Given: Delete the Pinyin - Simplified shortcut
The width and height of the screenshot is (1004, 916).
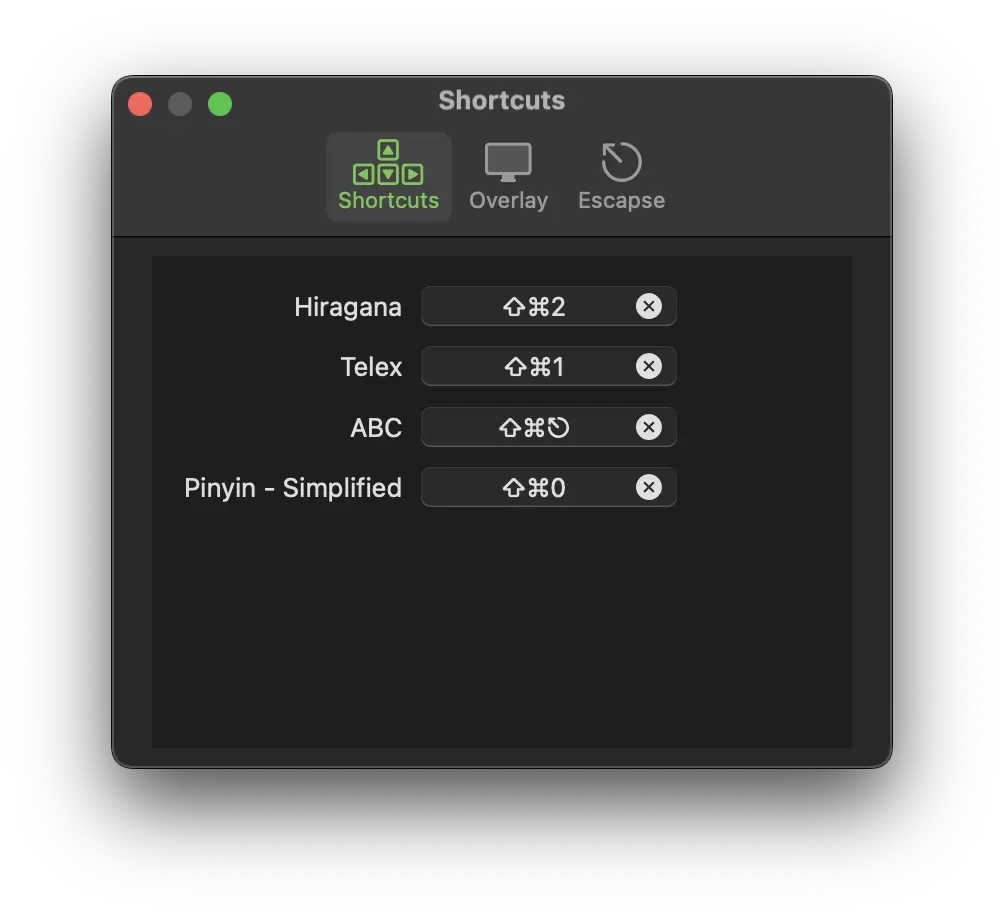Looking at the screenshot, I should pyautogui.click(x=649, y=488).
